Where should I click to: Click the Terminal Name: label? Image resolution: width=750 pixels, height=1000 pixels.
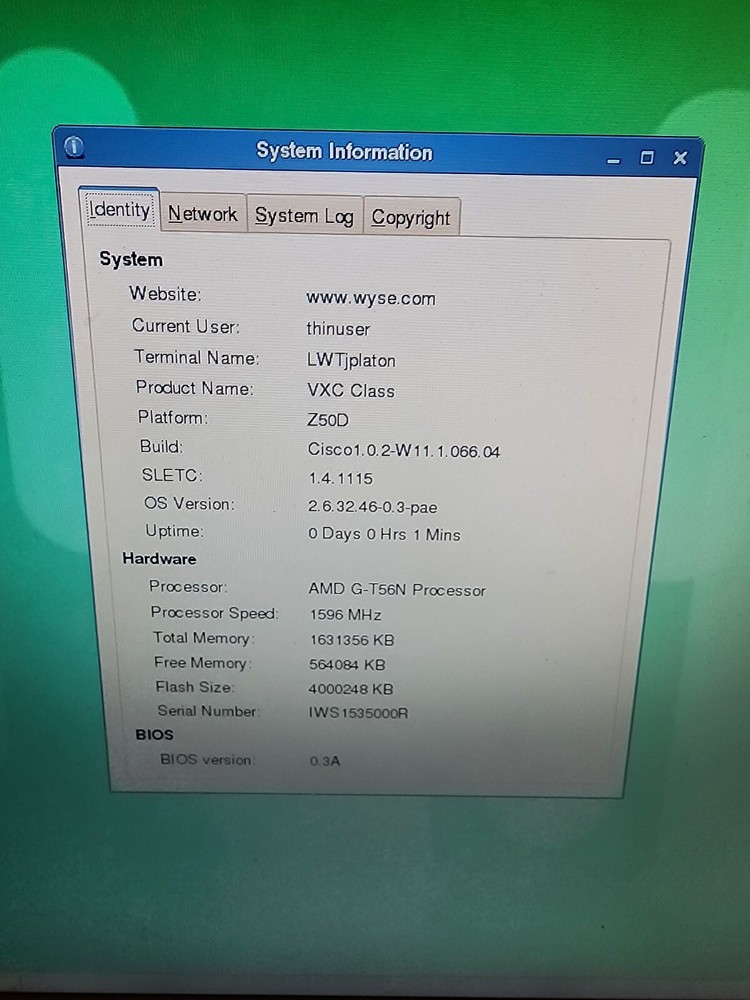point(196,357)
